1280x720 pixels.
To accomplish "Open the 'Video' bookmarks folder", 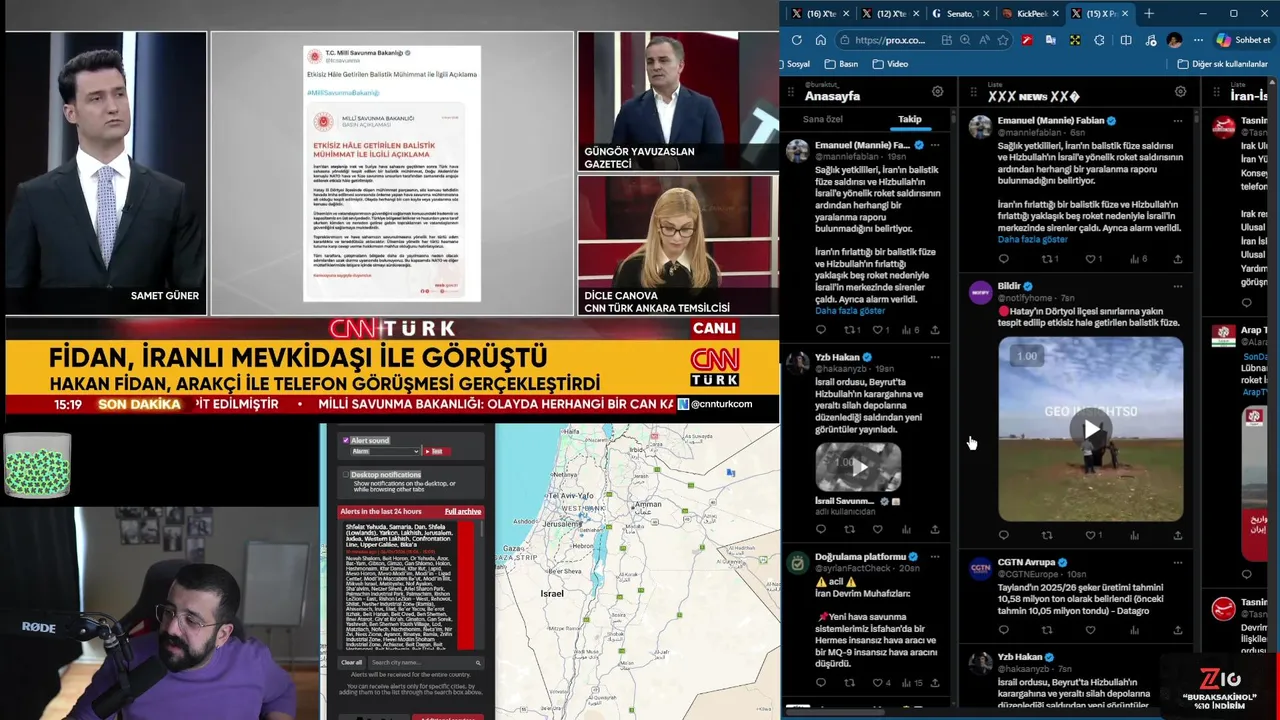I will pyautogui.click(x=890, y=64).
